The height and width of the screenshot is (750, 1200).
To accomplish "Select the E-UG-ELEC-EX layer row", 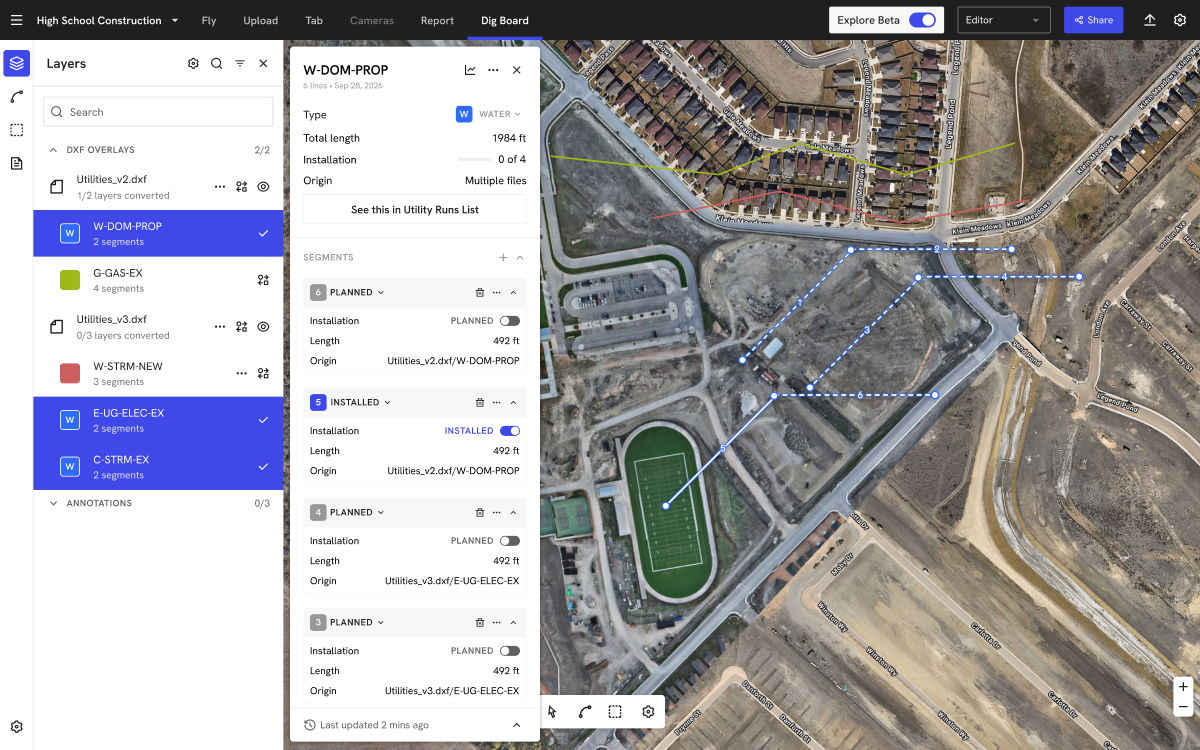I will point(158,420).
